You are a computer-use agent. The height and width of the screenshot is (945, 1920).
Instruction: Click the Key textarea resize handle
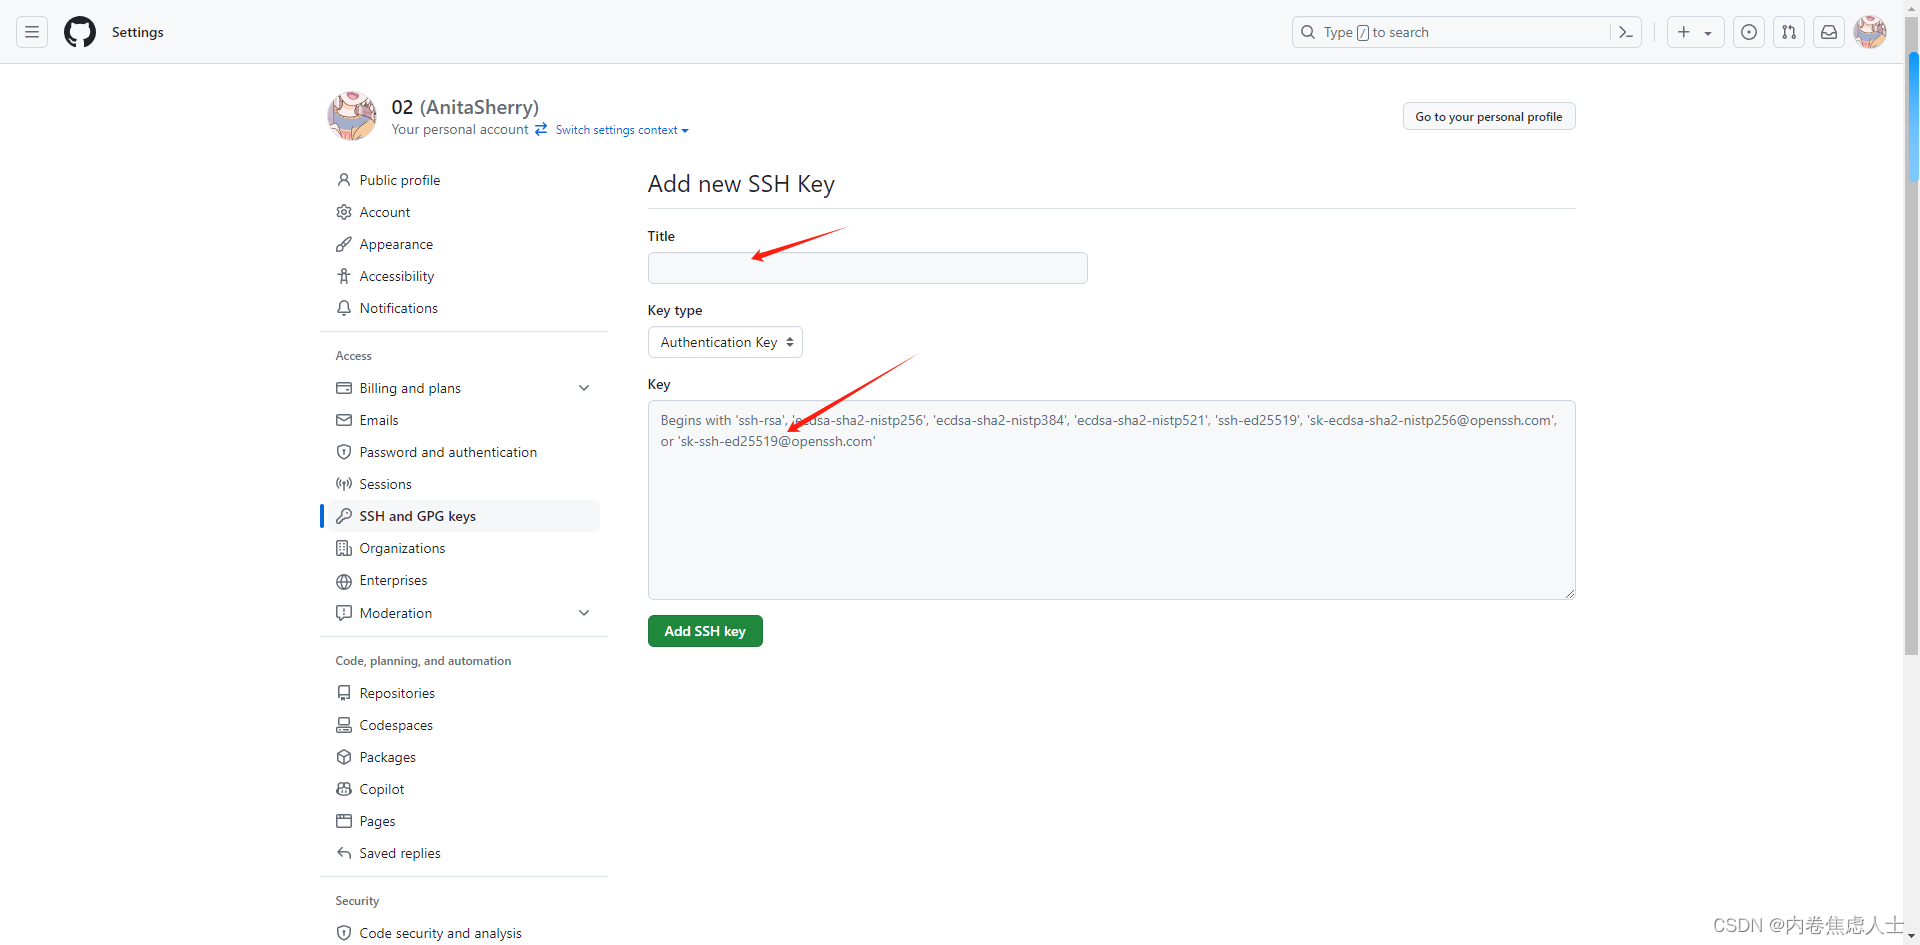pyautogui.click(x=1569, y=593)
